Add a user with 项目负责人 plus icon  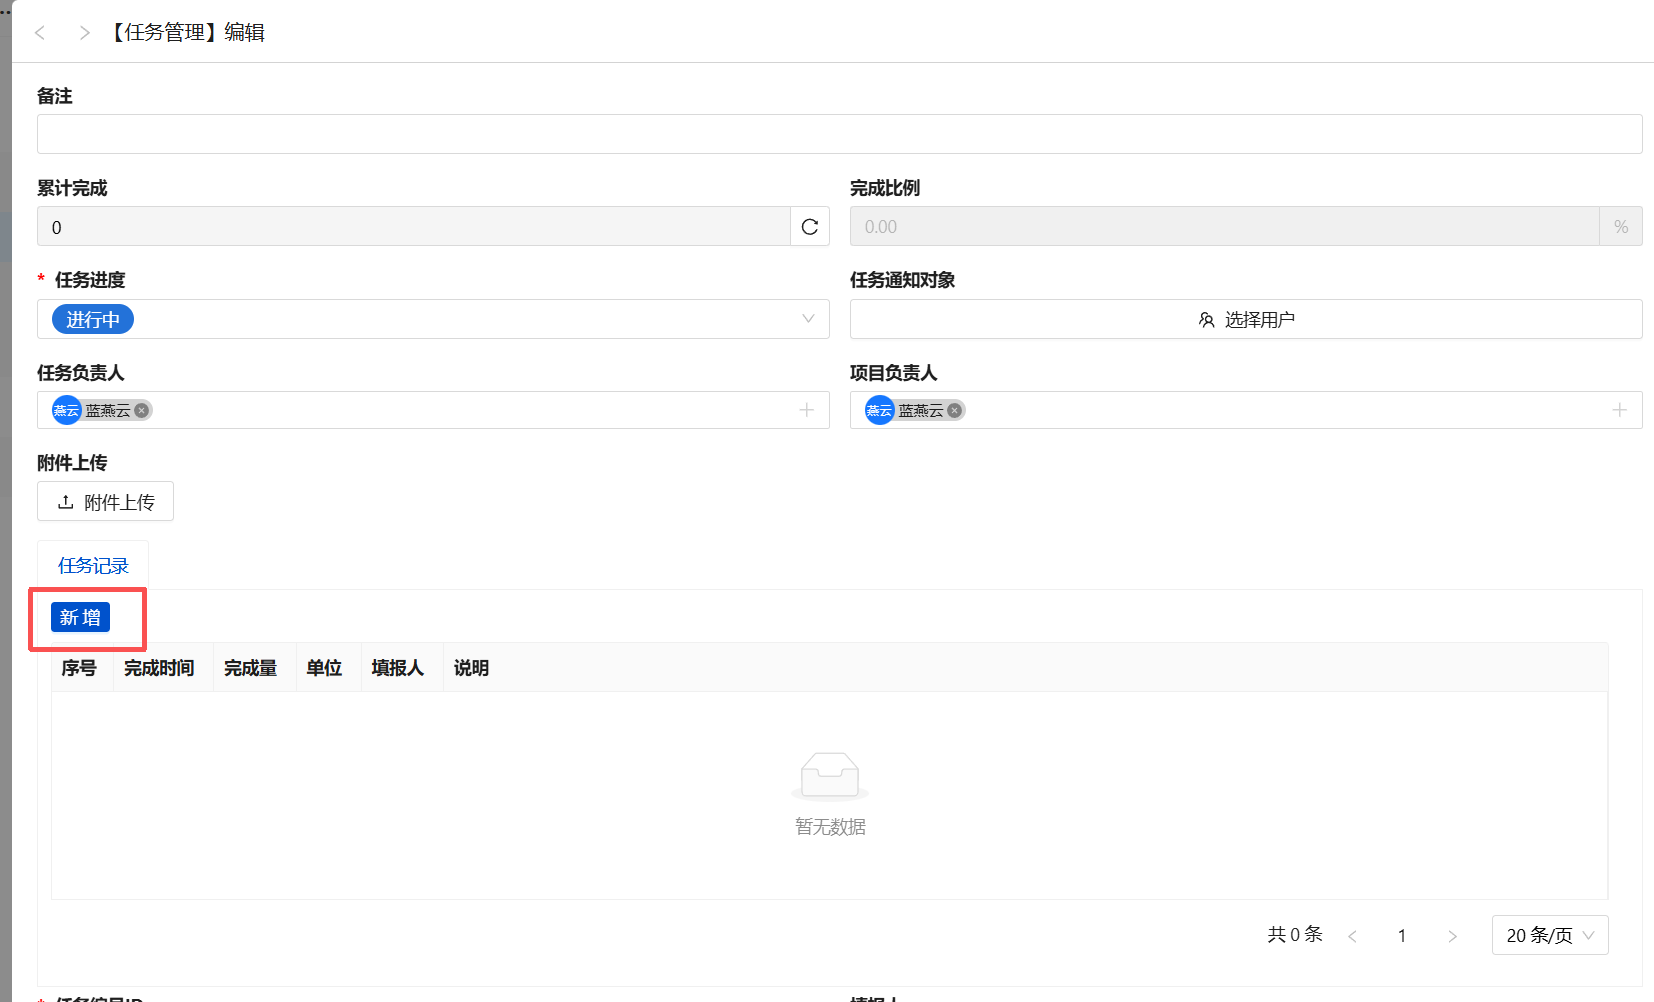(x=1620, y=410)
